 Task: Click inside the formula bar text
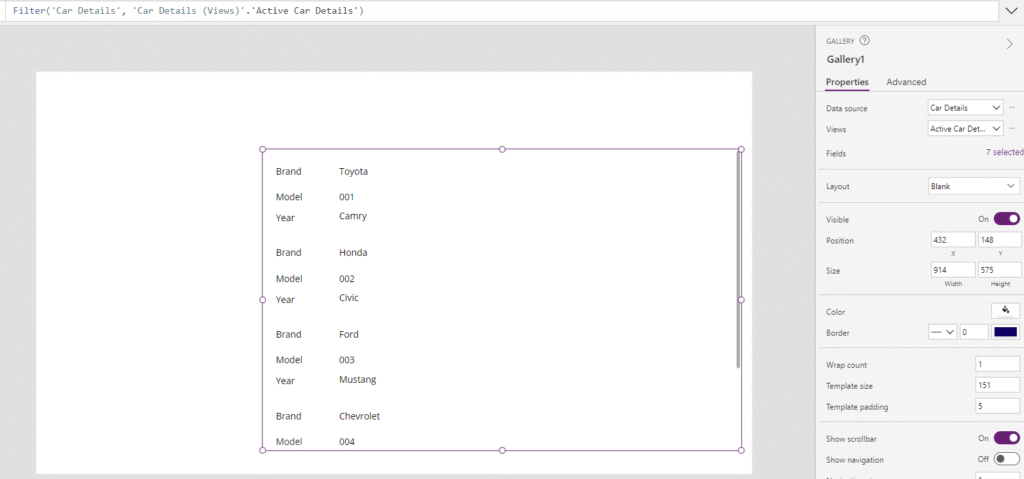[189, 10]
